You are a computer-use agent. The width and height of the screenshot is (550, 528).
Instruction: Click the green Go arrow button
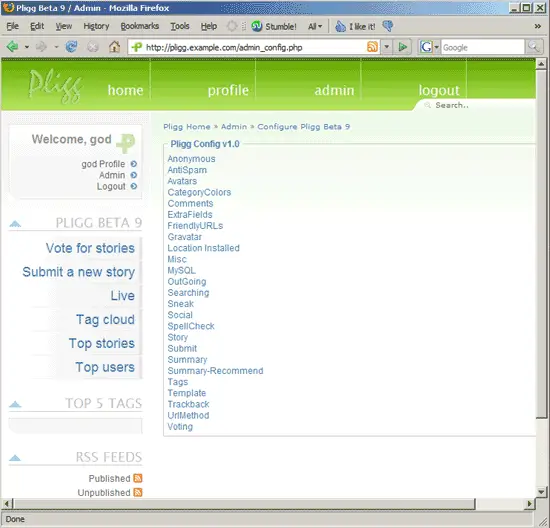403,47
